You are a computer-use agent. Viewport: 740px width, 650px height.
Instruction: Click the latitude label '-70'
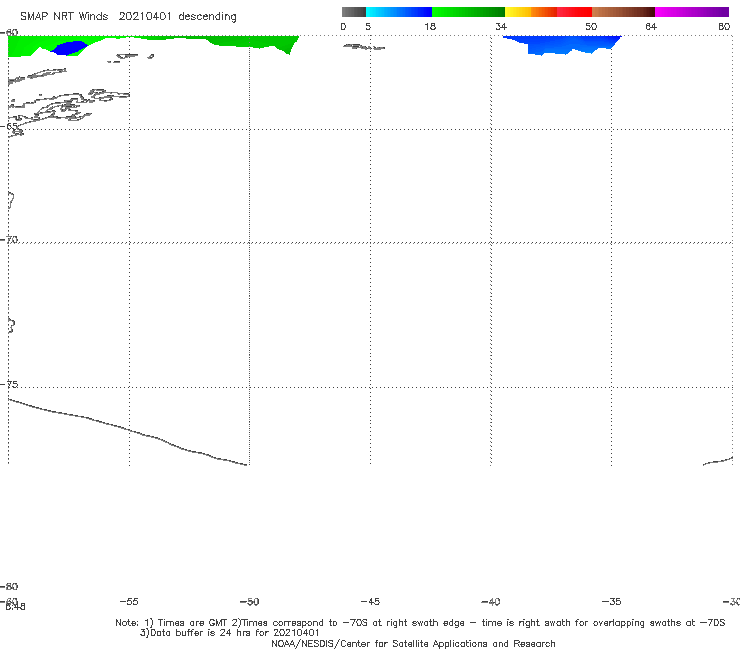pyautogui.click(x=9, y=240)
